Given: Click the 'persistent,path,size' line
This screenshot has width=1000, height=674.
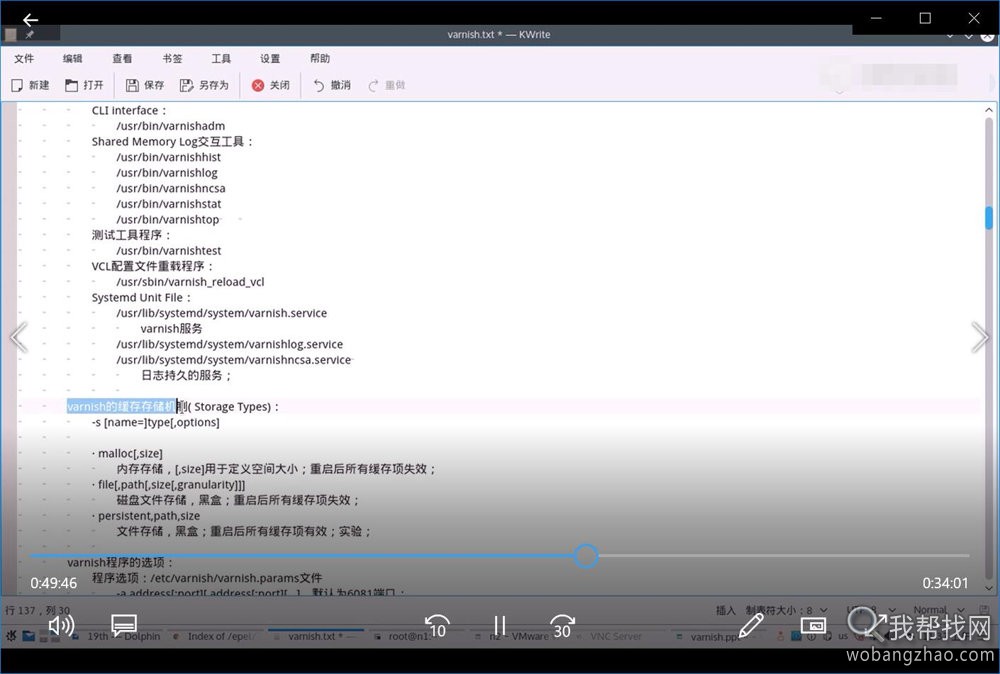Looking at the screenshot, I should [145, 516].
